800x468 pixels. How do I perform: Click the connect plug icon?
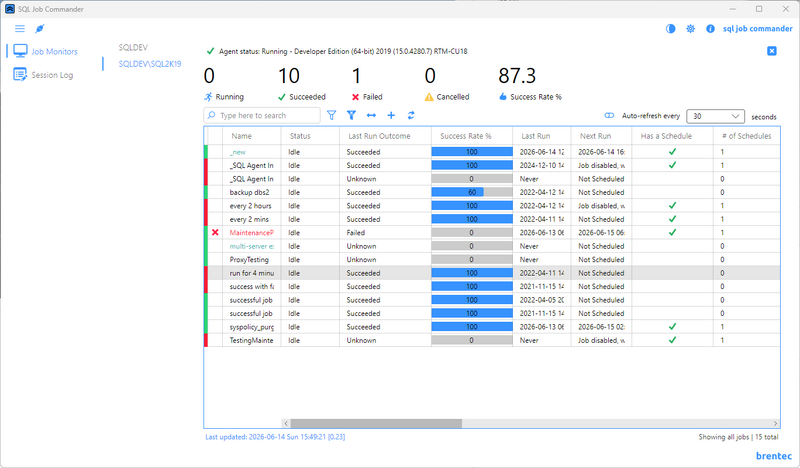coord(40,29)
